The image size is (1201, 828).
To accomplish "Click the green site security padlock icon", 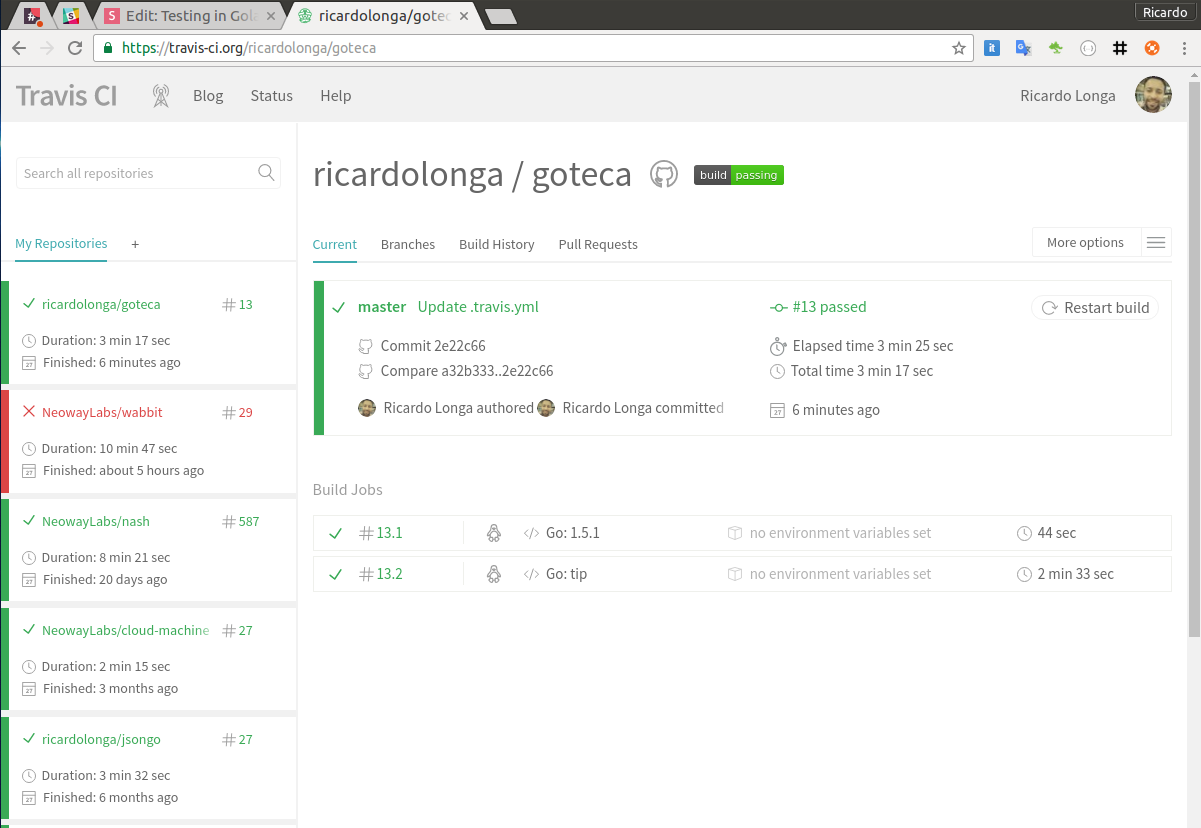I will point(109,48).
